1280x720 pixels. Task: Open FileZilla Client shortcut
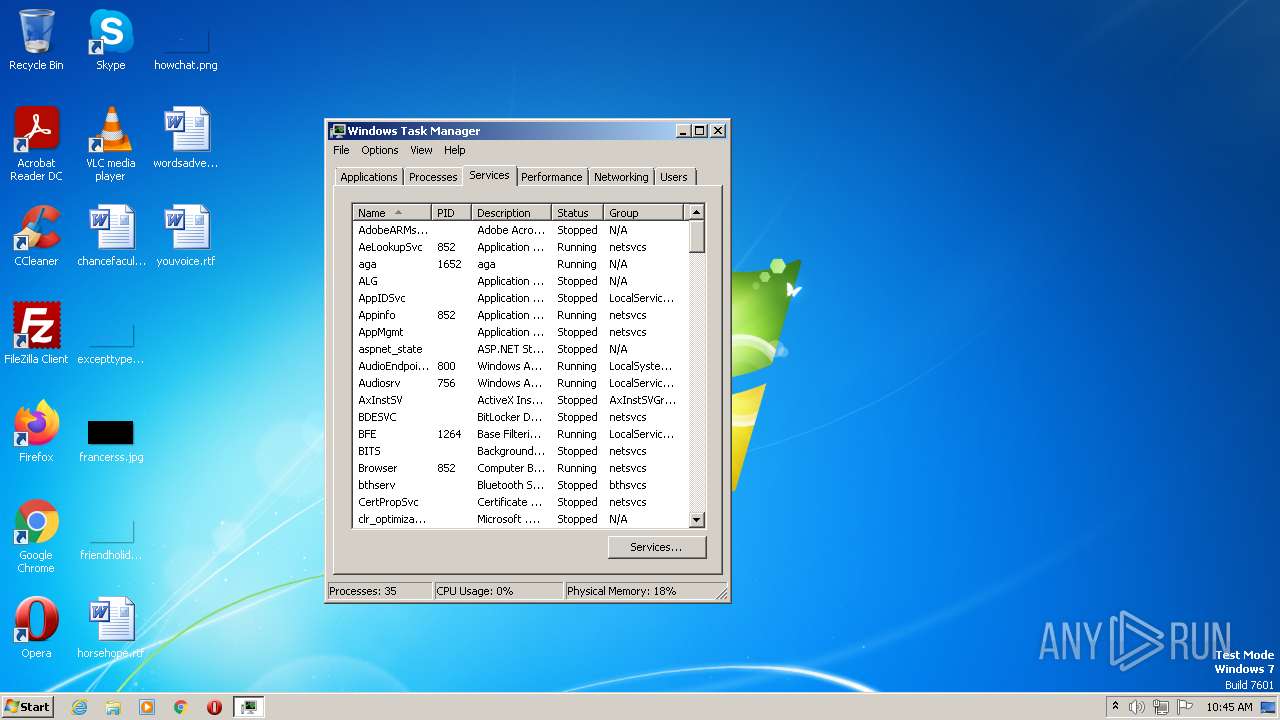(x=36, y=334)
